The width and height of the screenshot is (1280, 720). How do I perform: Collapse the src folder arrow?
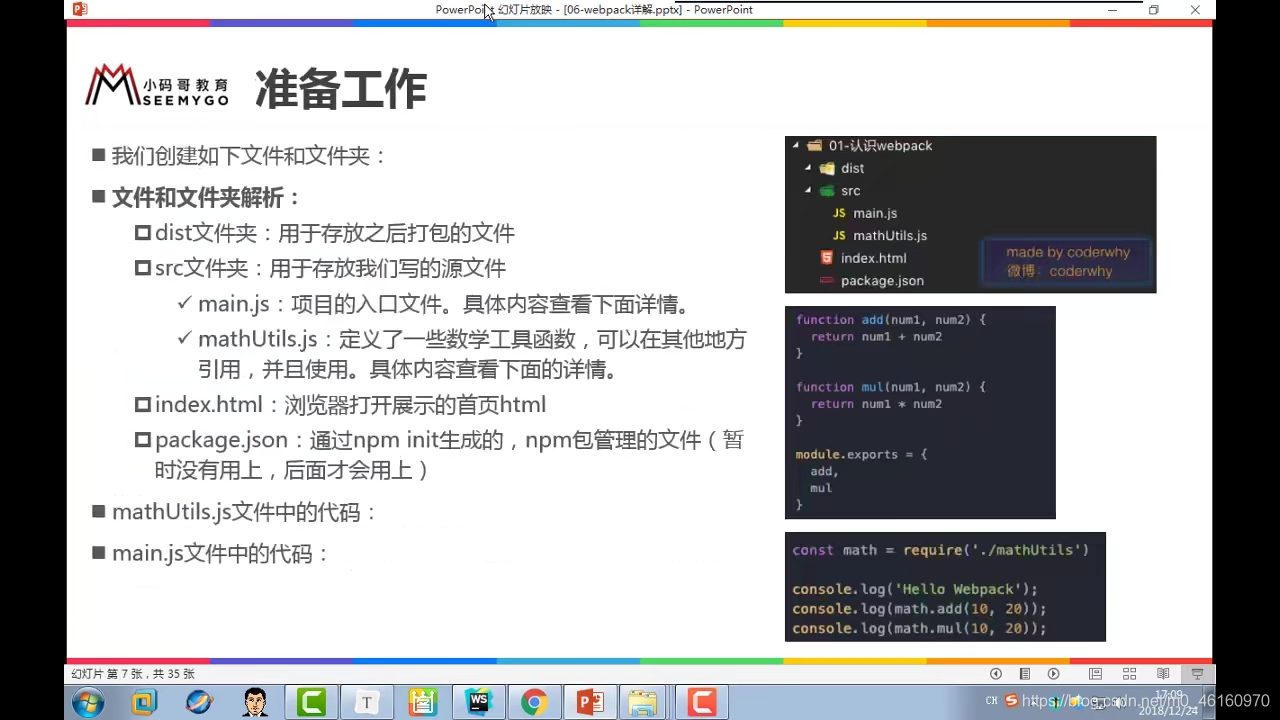point(808,190)
